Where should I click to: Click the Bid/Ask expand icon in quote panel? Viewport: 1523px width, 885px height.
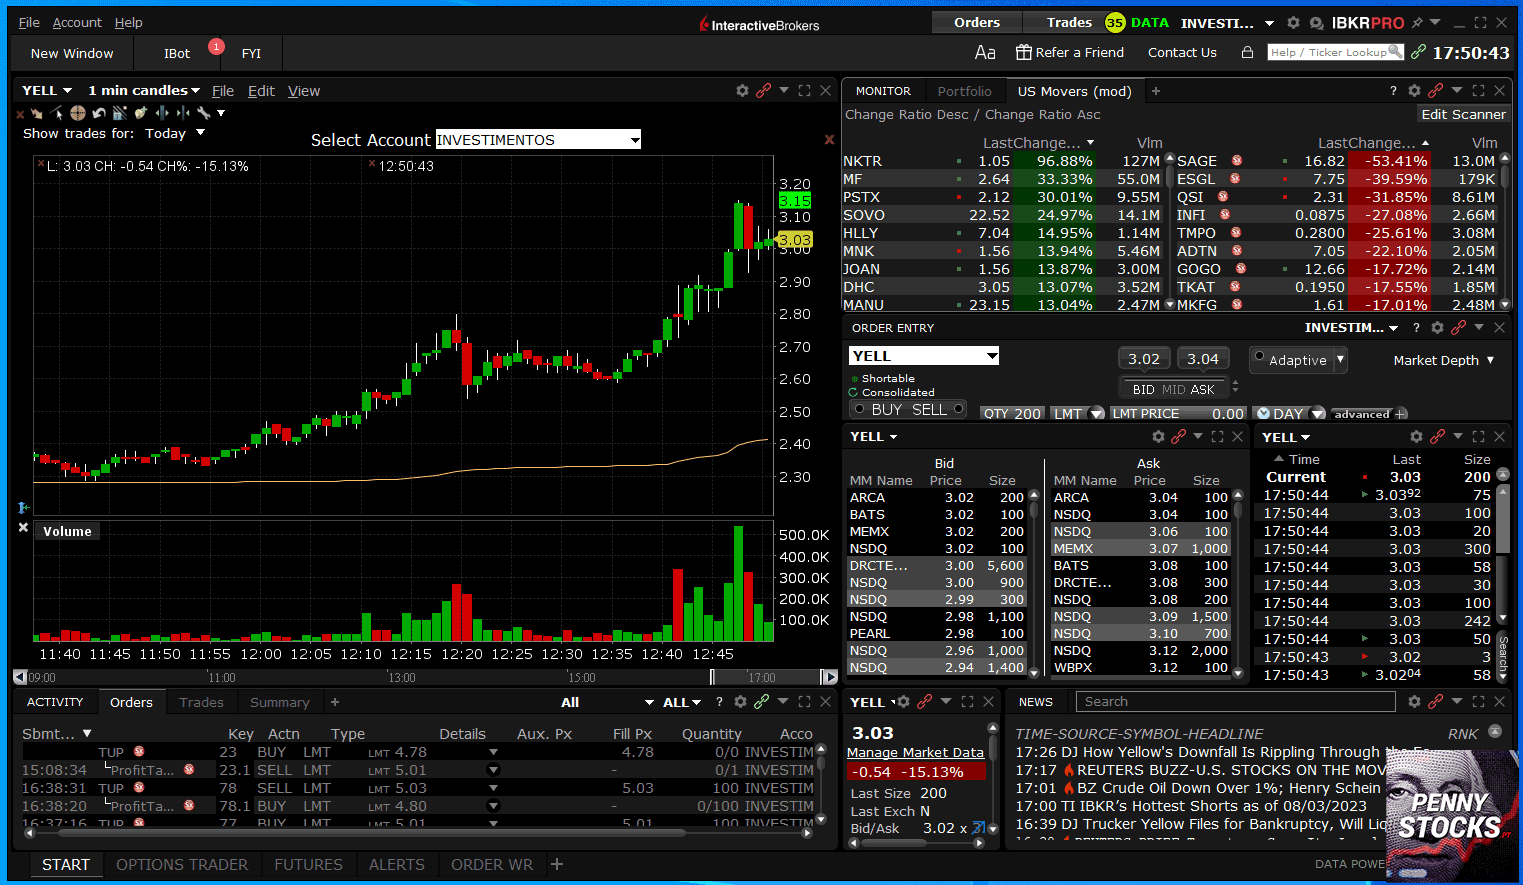[x=978, y=828]
